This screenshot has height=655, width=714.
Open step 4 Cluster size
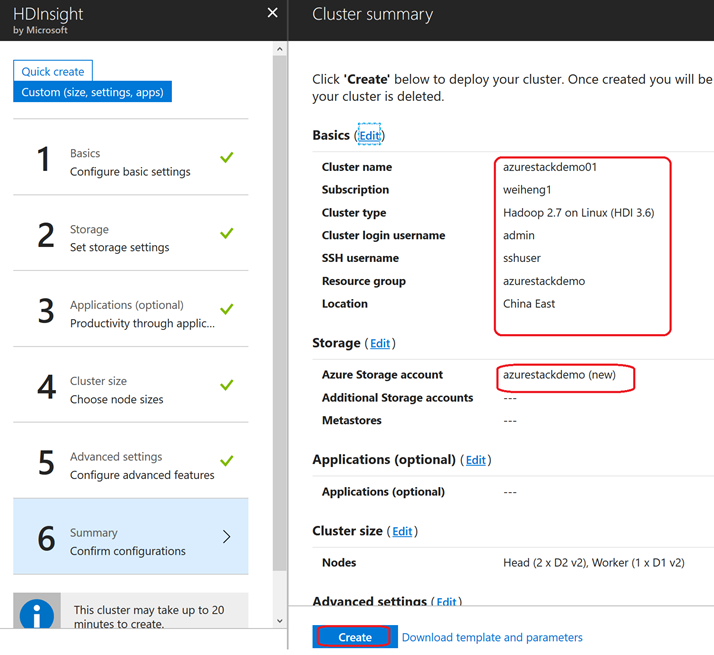131,385
